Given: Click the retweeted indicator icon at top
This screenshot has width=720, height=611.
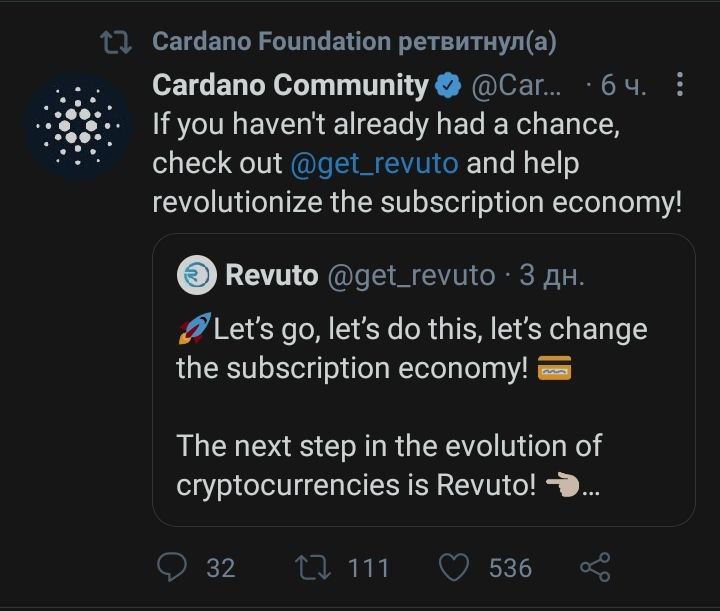Looking at the screenshot, I should pos(116,42).
